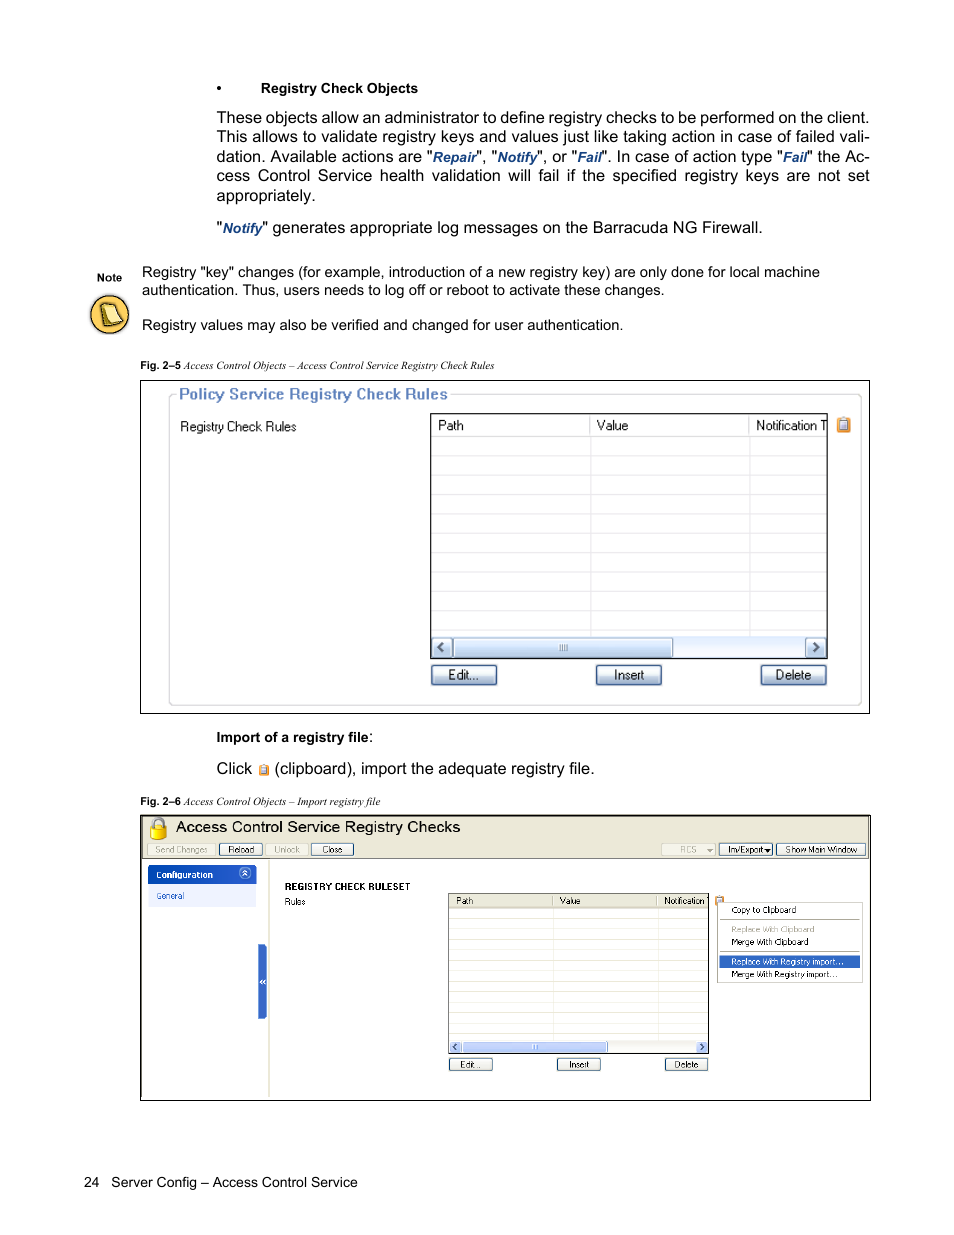Choose 'Replace With Registry import...'

click(x=789, y=962)
